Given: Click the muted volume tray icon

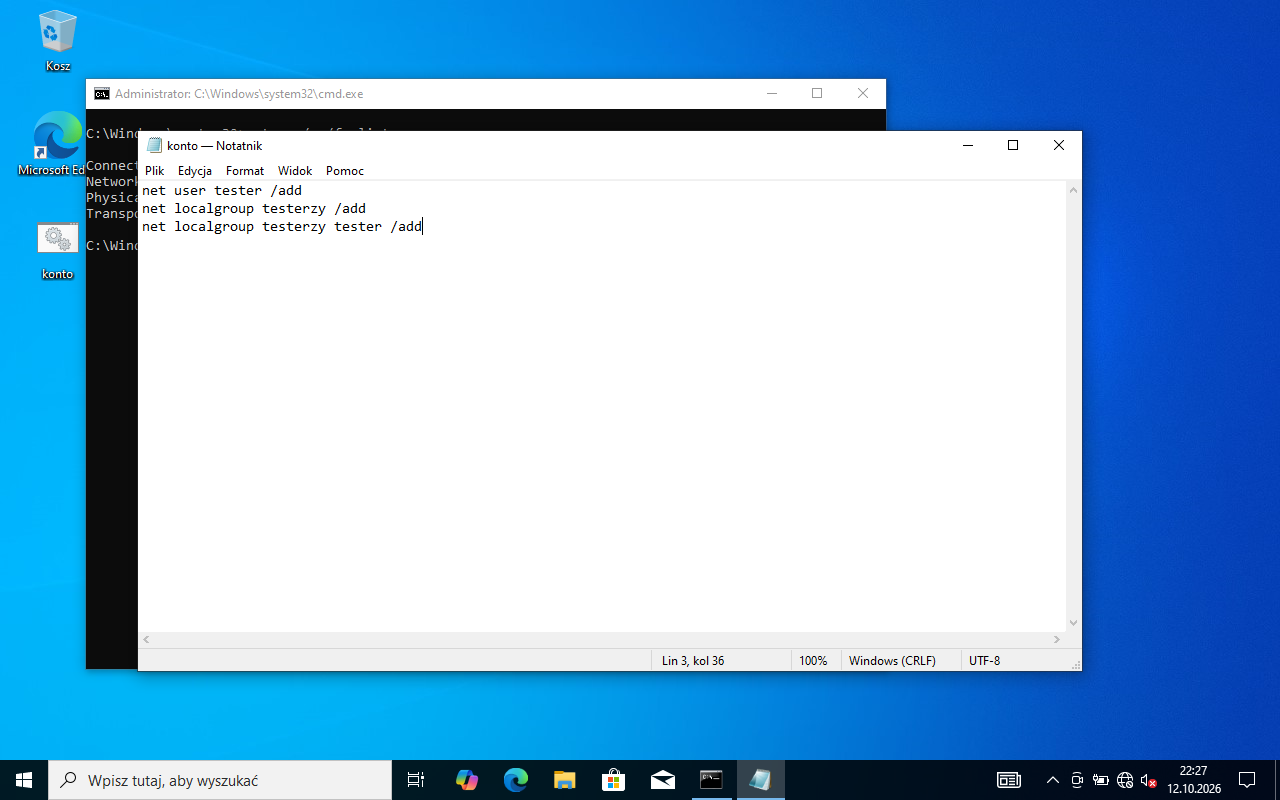Looking at the screenshot, I should coord(1148,780).
